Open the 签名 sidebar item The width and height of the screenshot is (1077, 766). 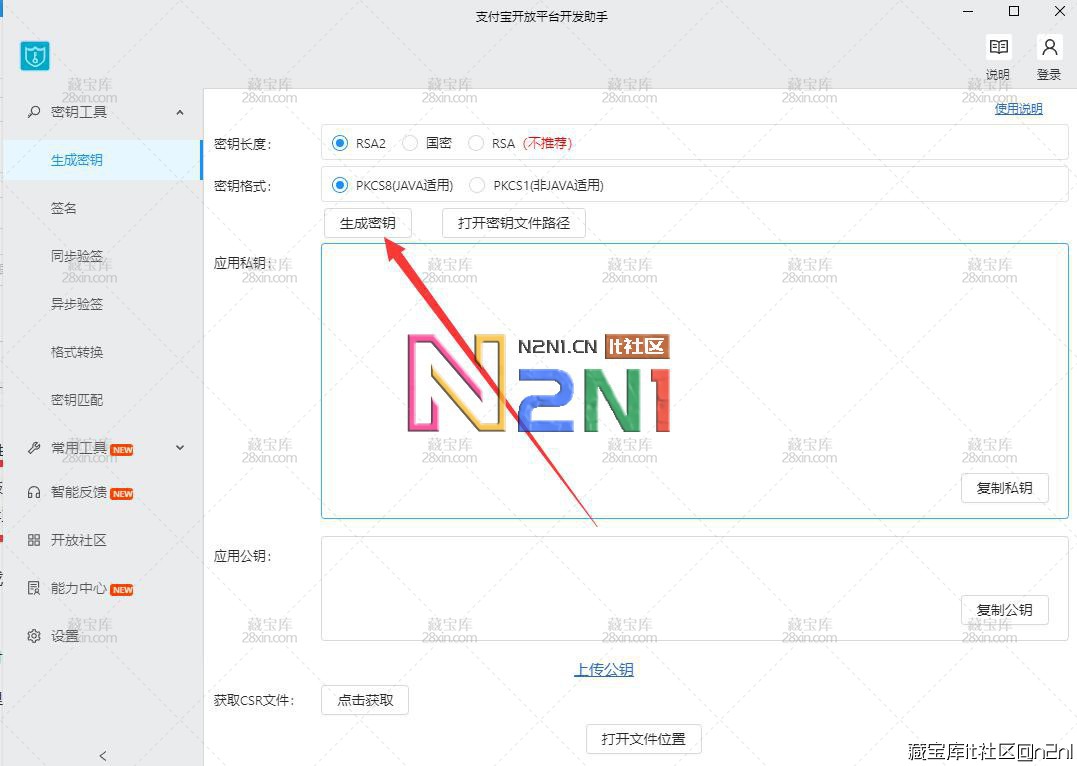tap(64, 208)
